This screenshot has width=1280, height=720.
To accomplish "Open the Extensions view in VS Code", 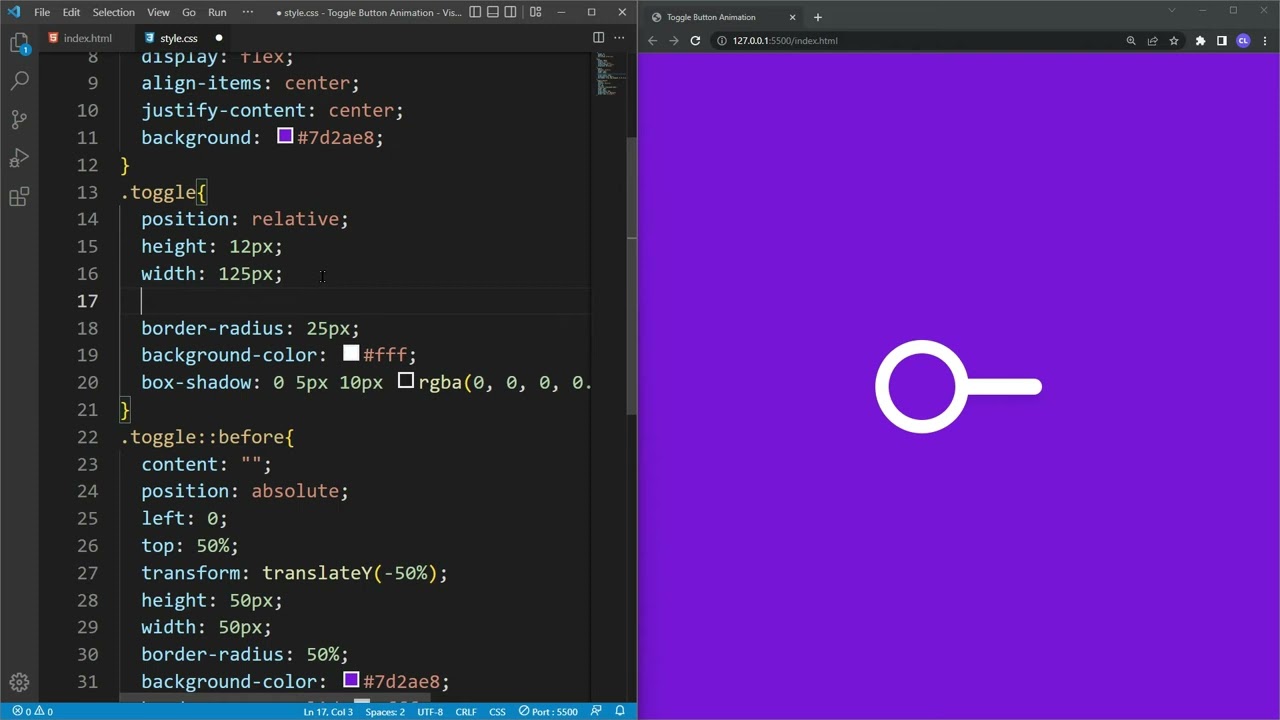I will [x=19, y=197].
